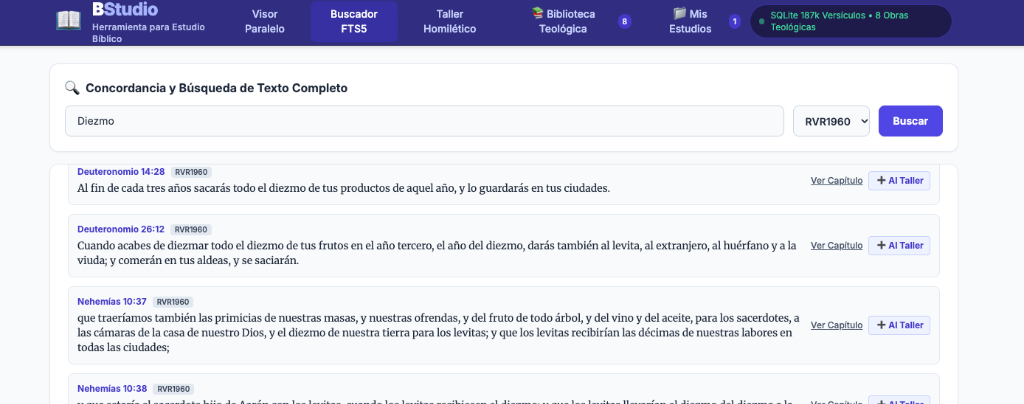Click RVR1960 tag on Deuteronomio 14:28

(191, 172)
